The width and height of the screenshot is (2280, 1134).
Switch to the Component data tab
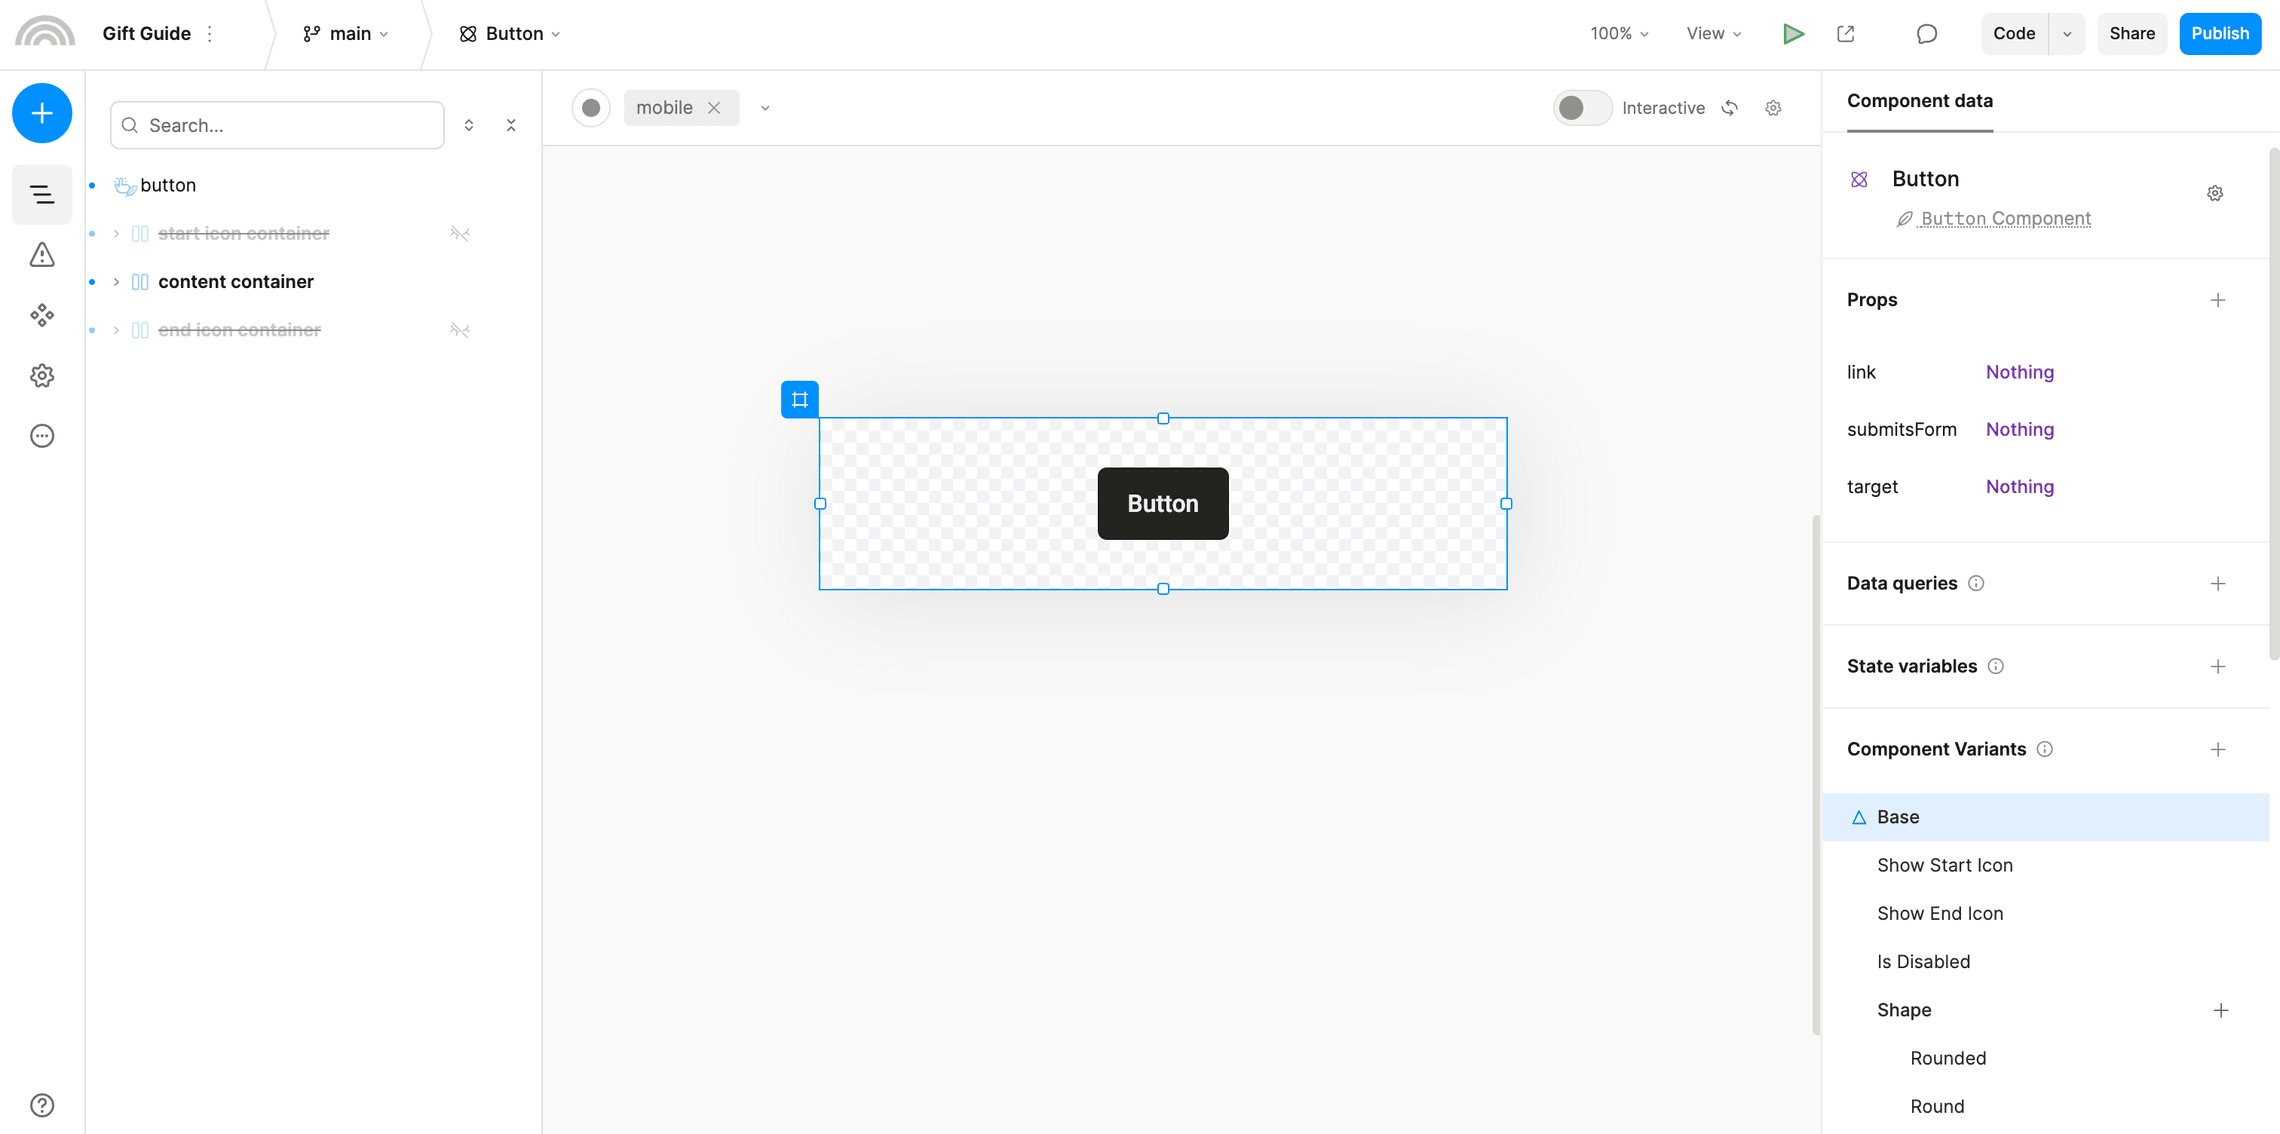tap(1920, 101)
